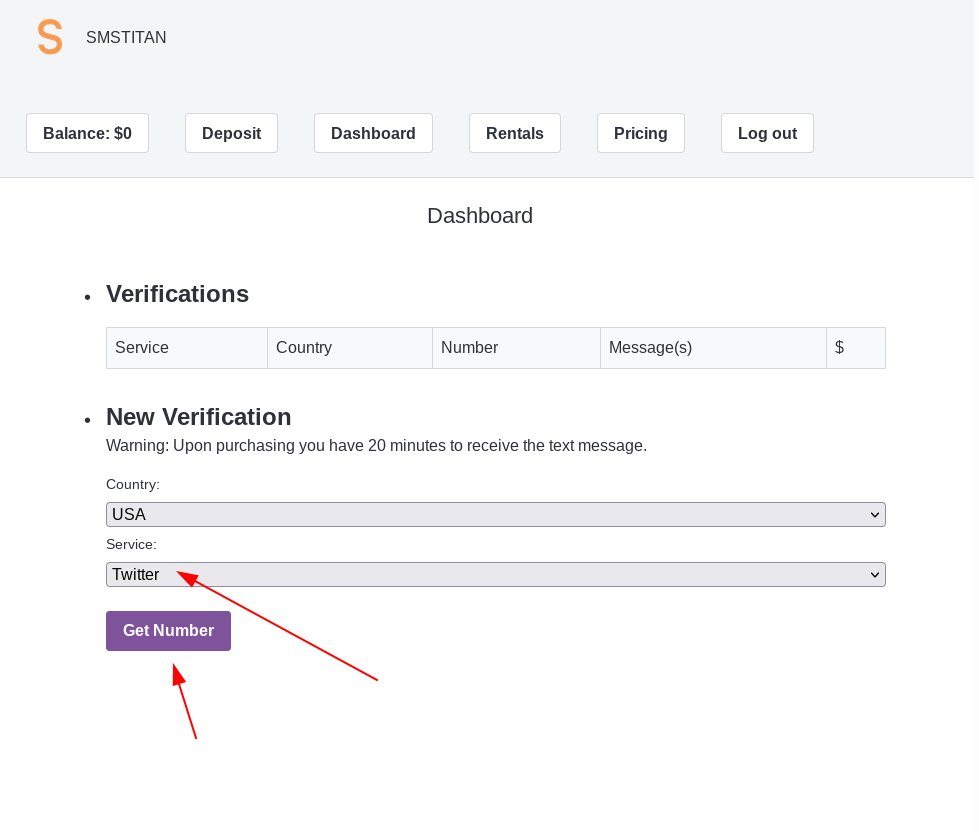Select the $ column header
The width and height of the screenshot is (979, 832).
[x=855, y=348]
